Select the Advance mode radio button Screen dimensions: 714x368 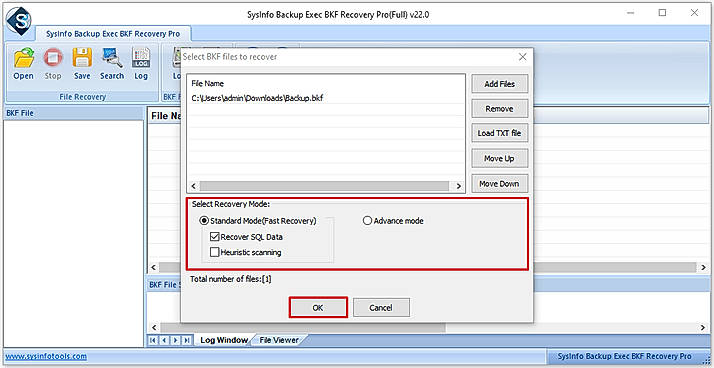tap(367, 221)
